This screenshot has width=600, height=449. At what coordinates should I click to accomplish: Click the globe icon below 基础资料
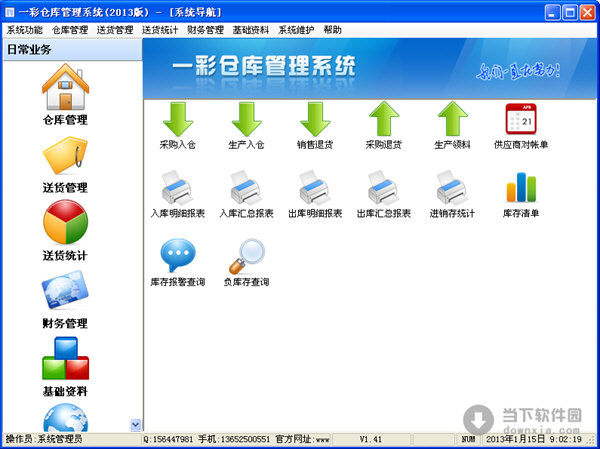[65, 418]
